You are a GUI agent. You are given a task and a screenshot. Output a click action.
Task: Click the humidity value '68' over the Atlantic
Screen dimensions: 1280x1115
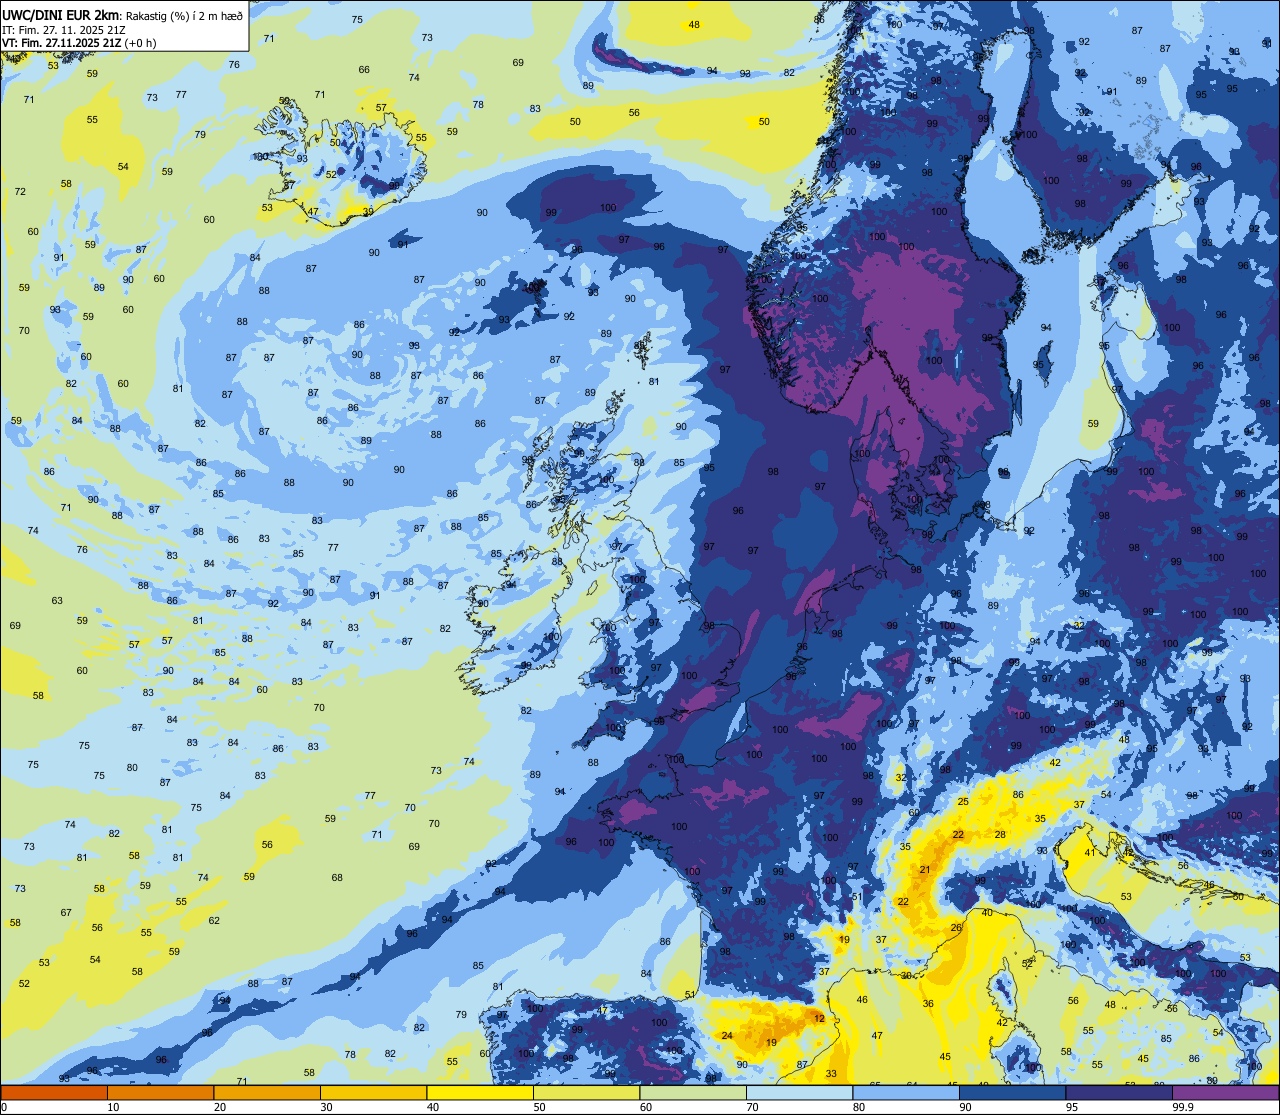(x=337, y=878)
